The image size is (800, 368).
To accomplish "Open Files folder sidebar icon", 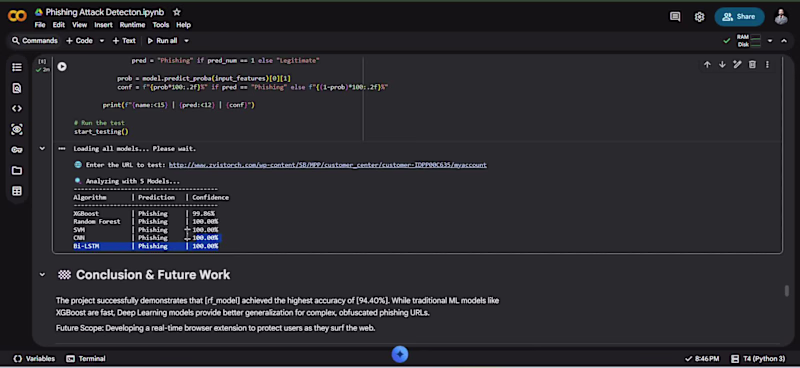I will point(17,170).
